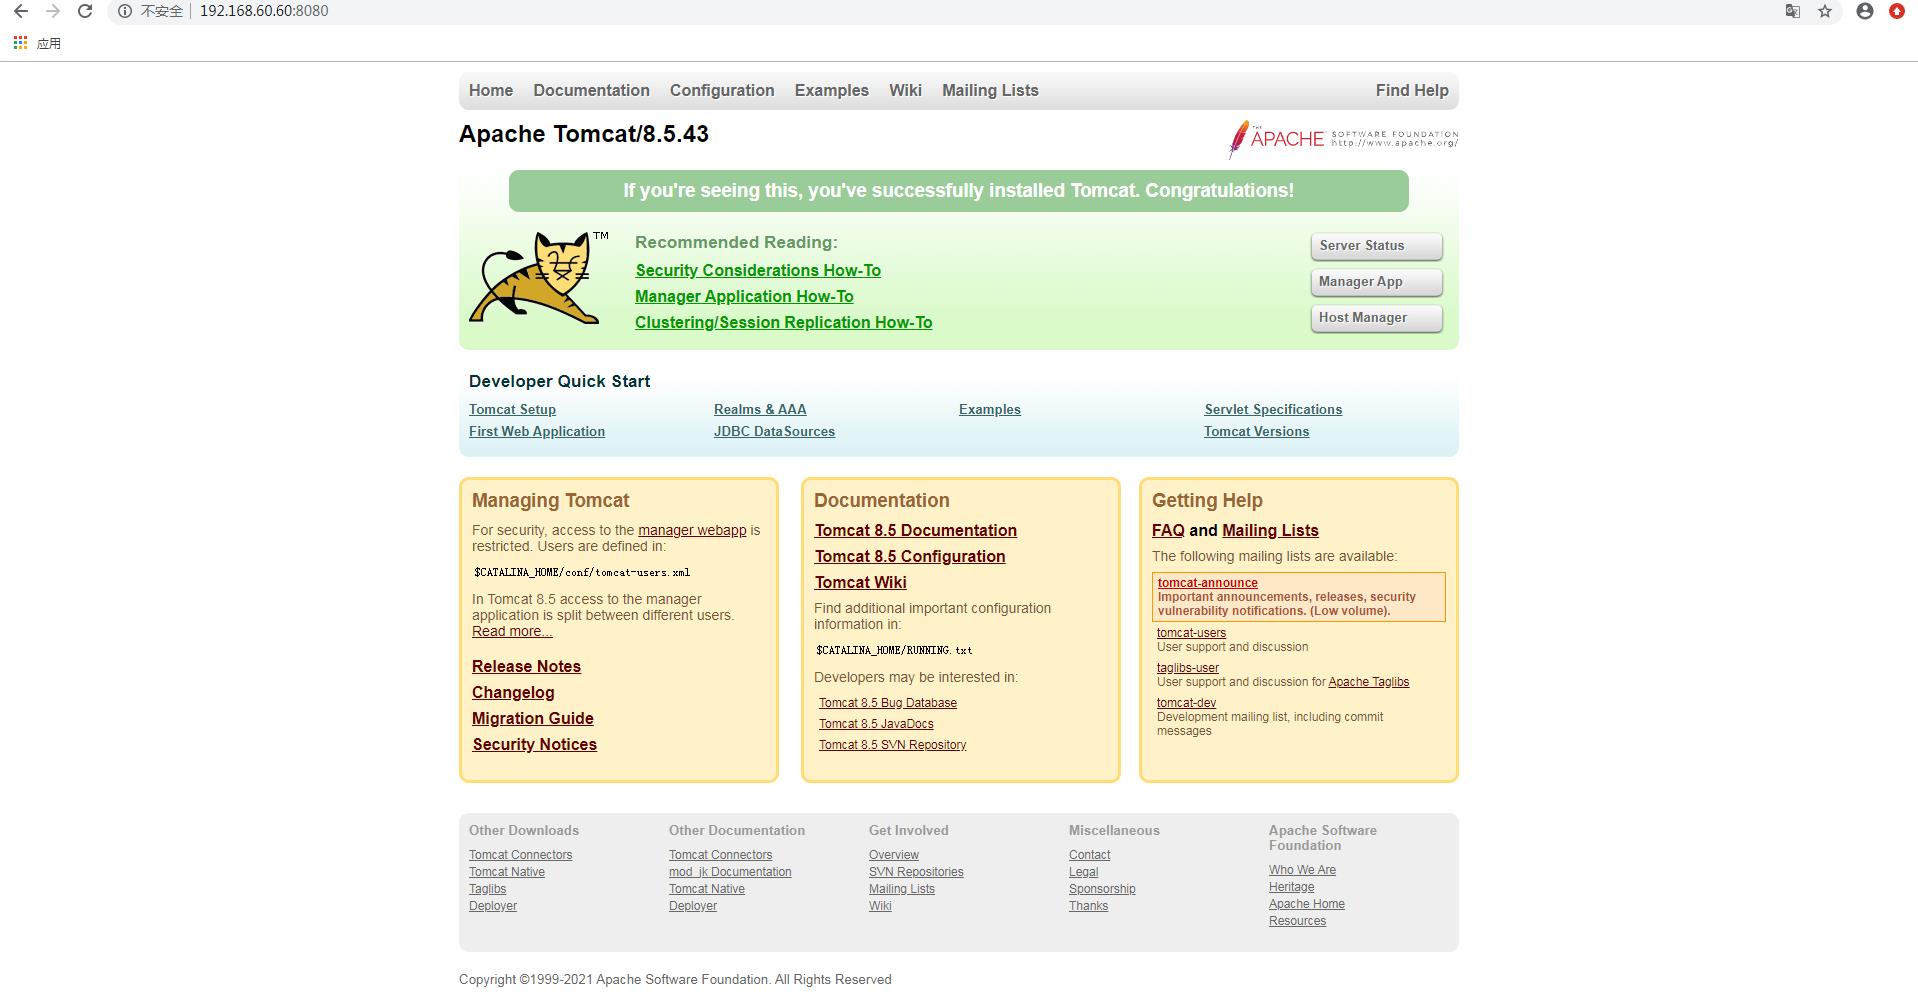
Task: Click the browser forward arrow icon
Action: tap(53, 11)
